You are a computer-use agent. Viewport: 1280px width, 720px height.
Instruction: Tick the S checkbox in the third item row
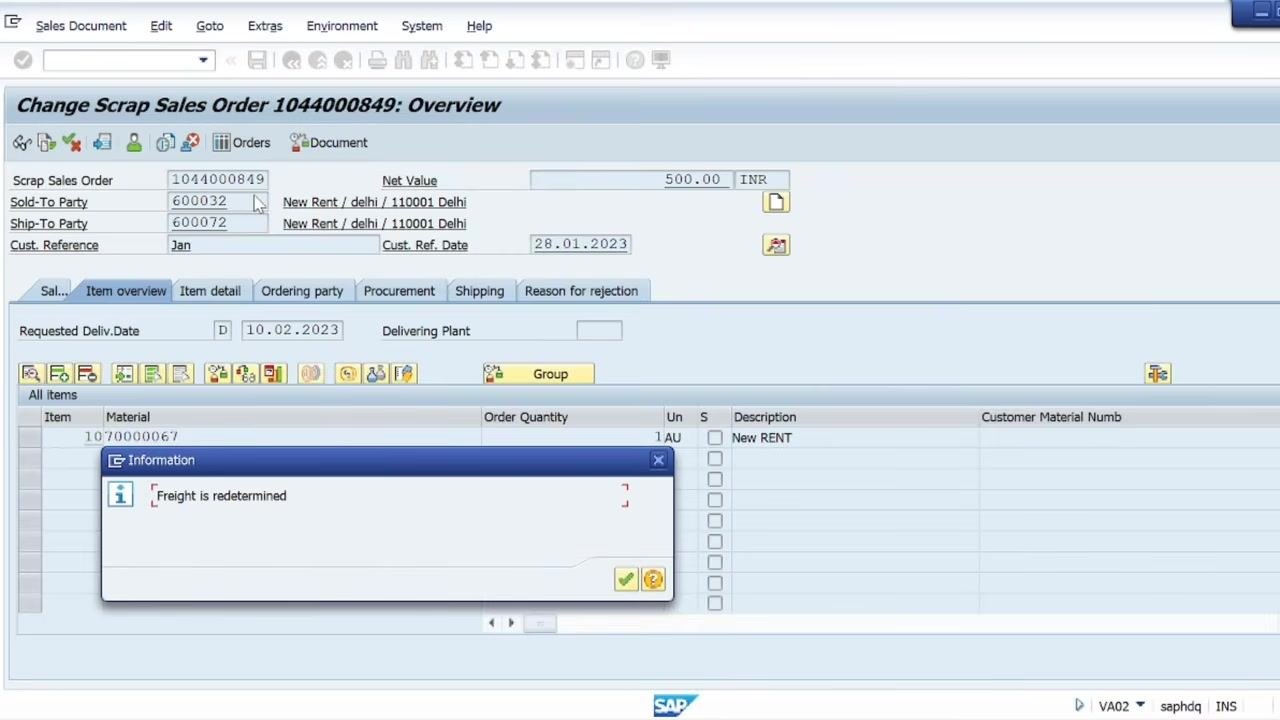point(714,480)
